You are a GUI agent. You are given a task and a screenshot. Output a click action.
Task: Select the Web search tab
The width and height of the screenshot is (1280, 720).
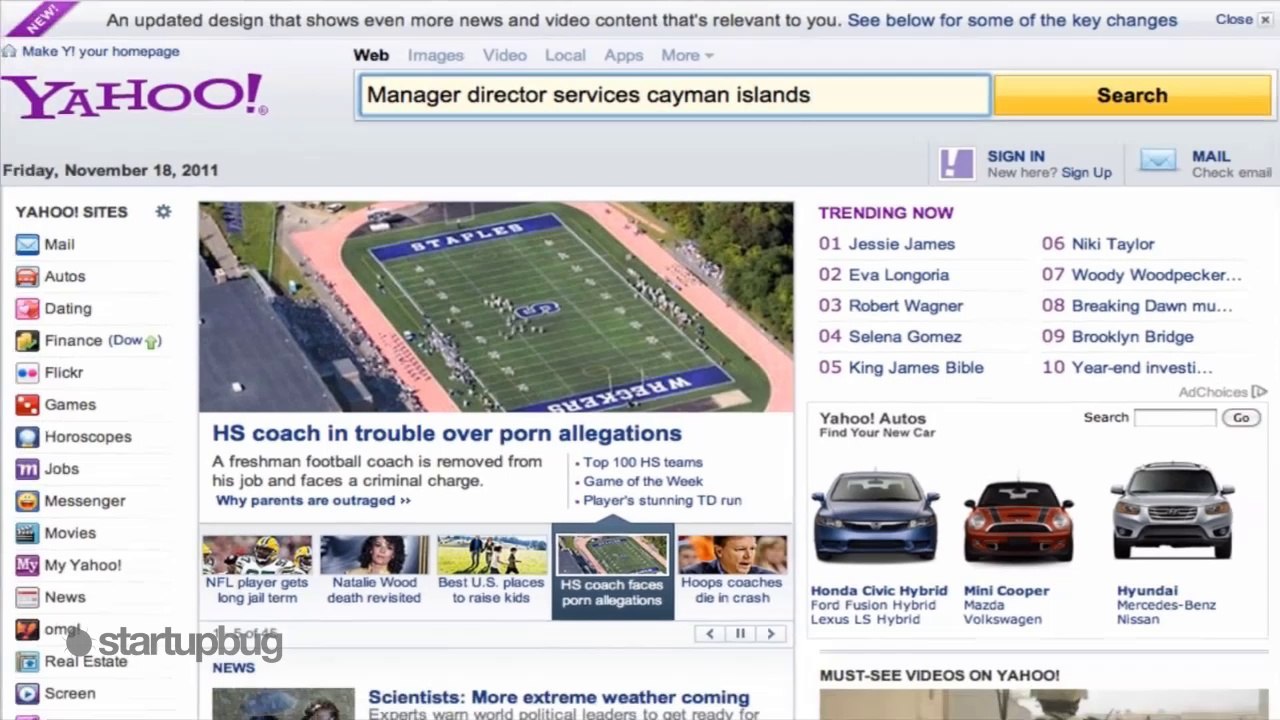point(371,55)
